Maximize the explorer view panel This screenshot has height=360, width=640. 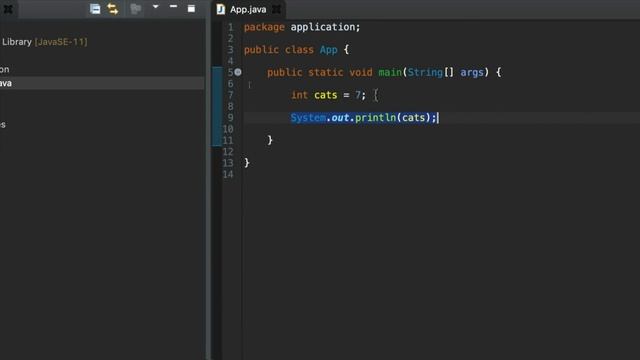click(191, 8)
